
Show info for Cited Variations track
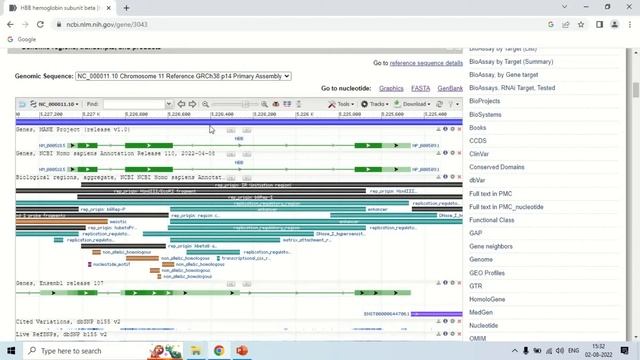point(445,321)
